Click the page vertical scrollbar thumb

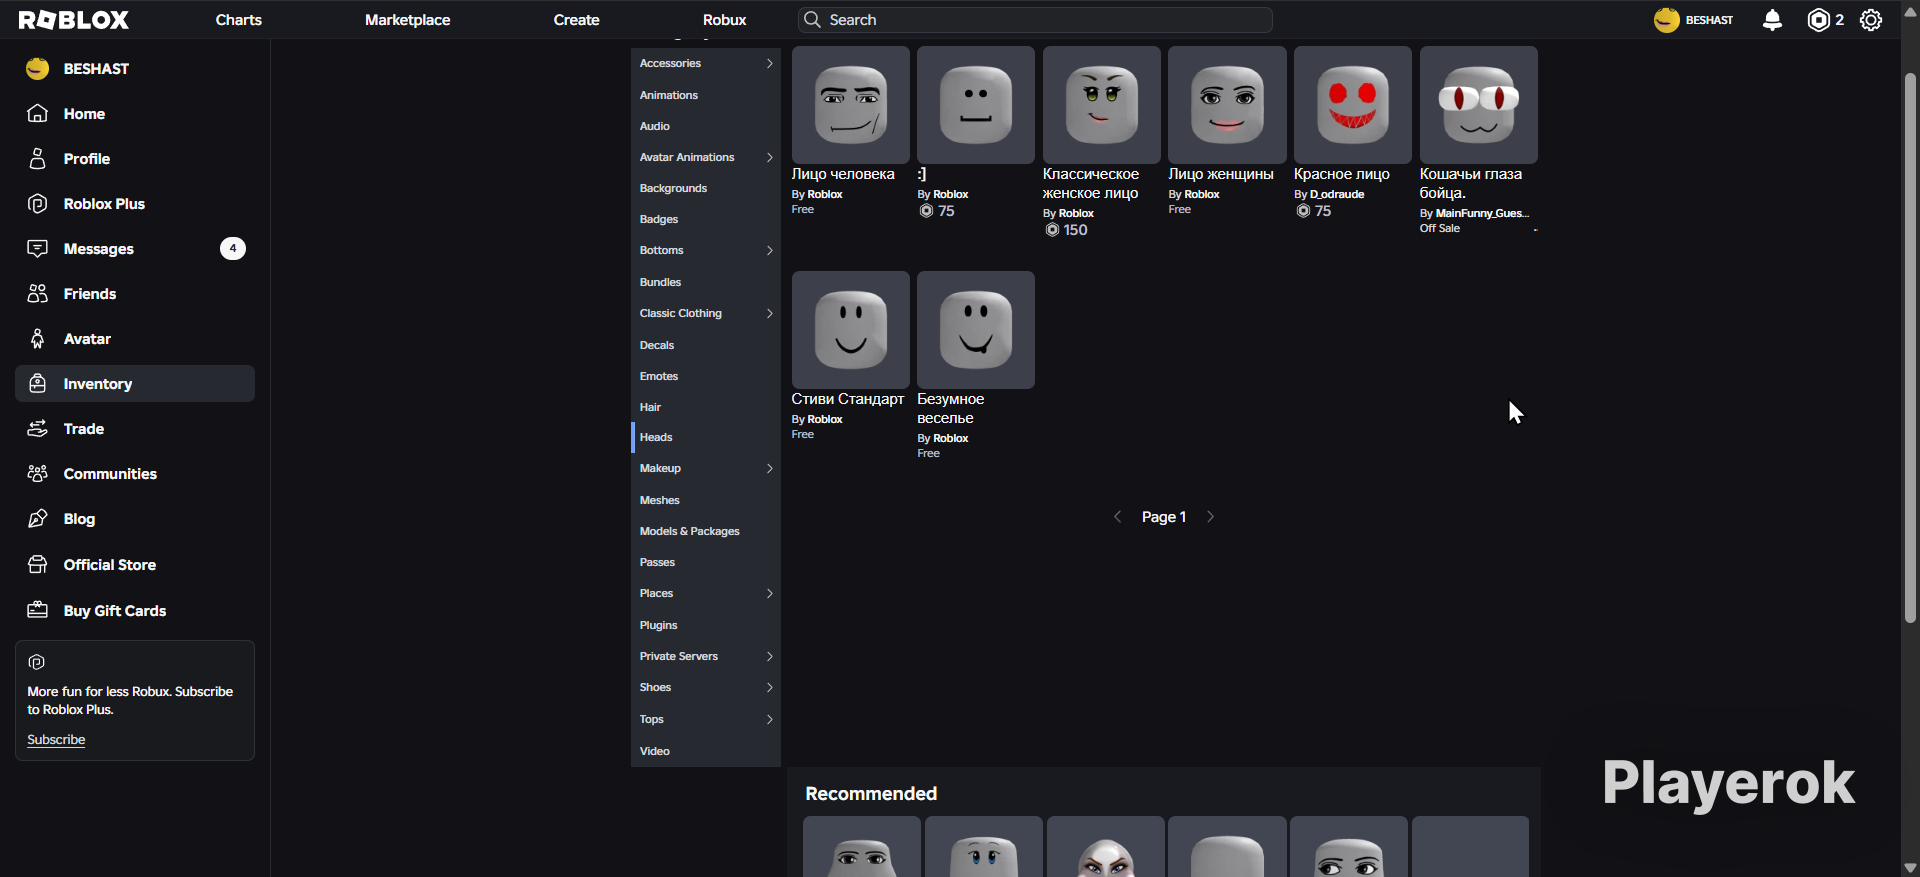pos(1910,348)
